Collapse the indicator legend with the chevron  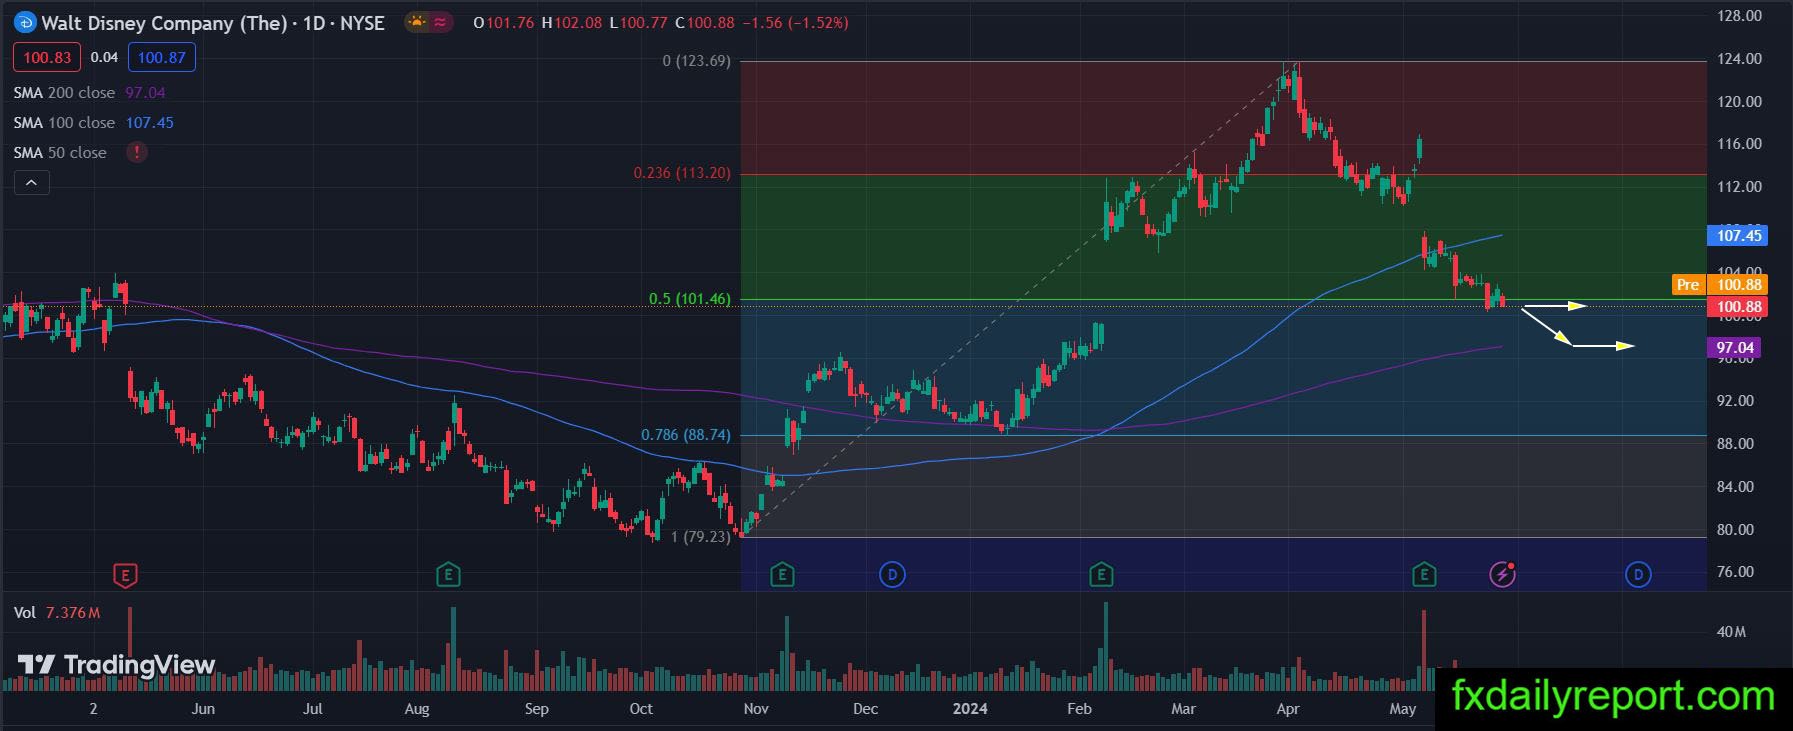pyautogui.click(x=31, y=183)
